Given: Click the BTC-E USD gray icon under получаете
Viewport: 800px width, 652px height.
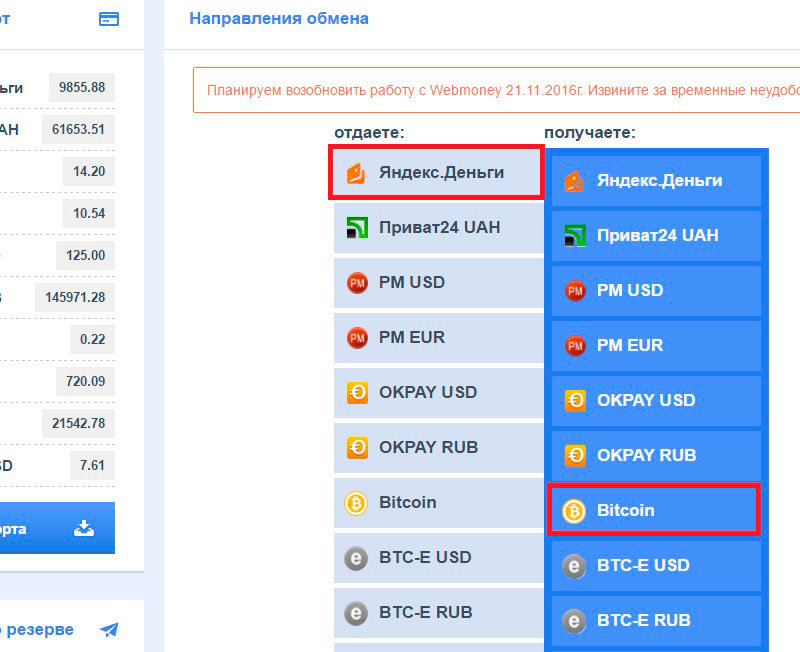Looking at the screenshot, I should 574,566.
